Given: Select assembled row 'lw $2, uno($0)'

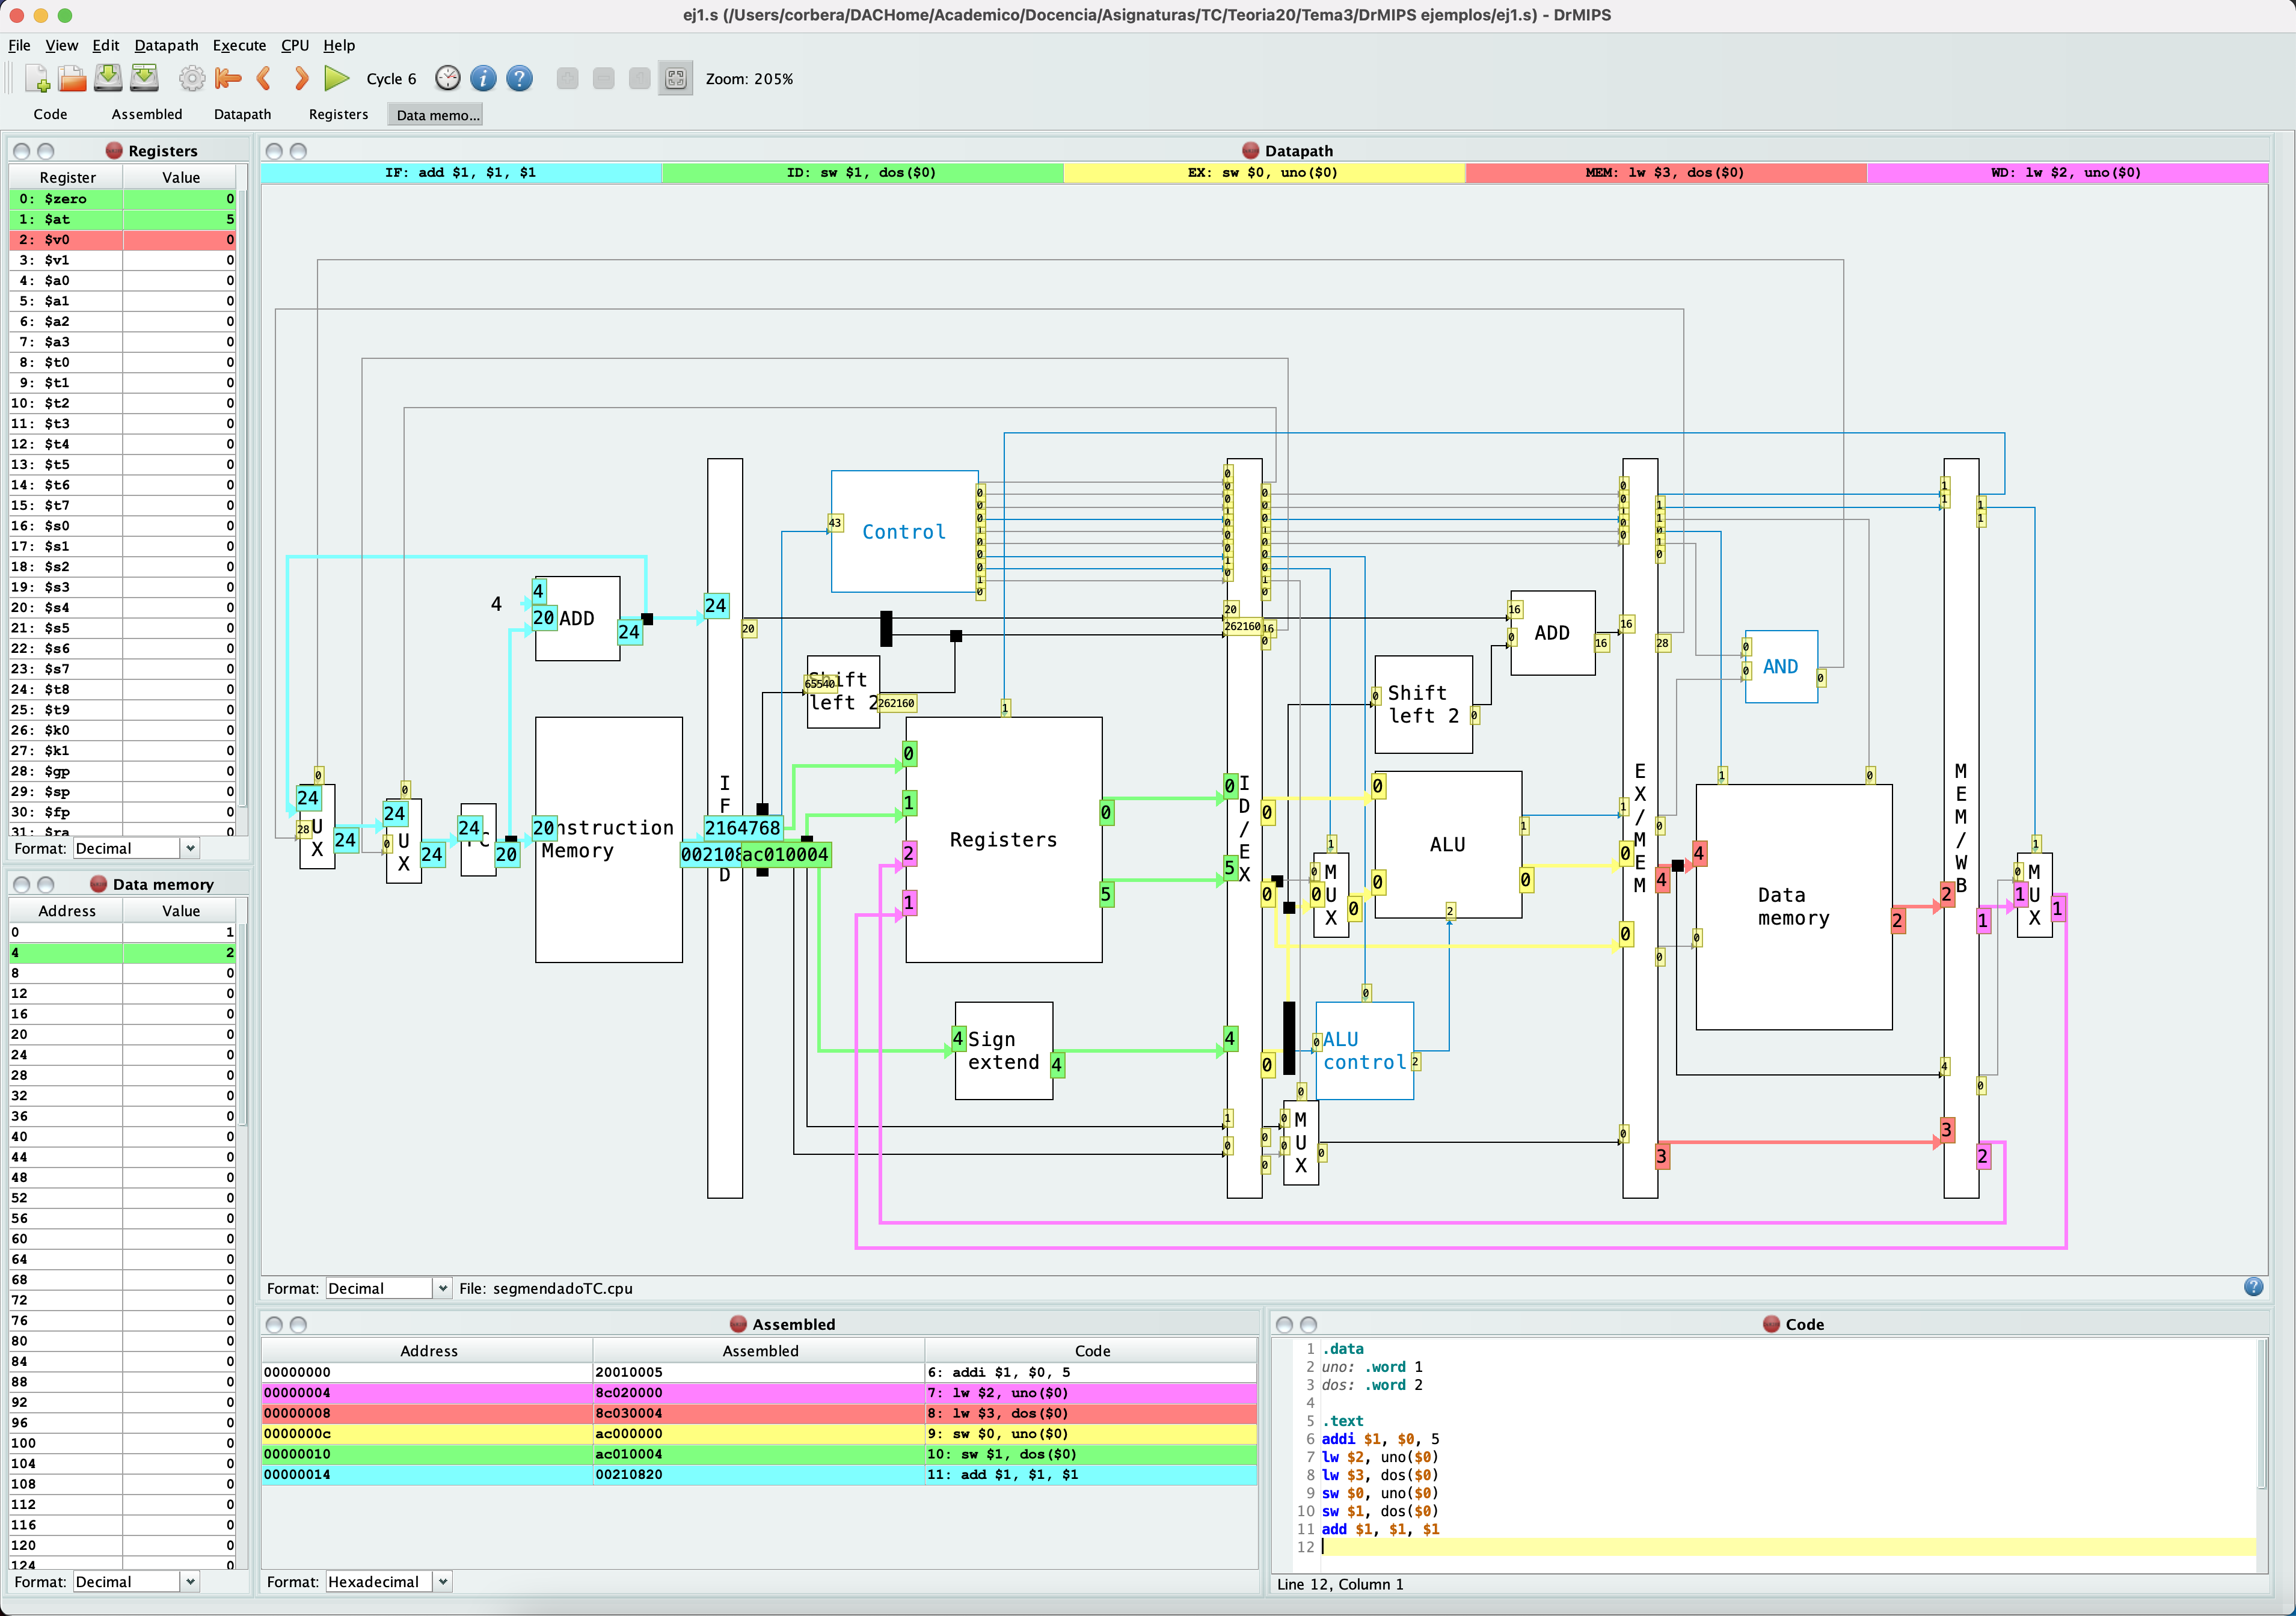Looking at the screenshot, I should point(759,1392).
